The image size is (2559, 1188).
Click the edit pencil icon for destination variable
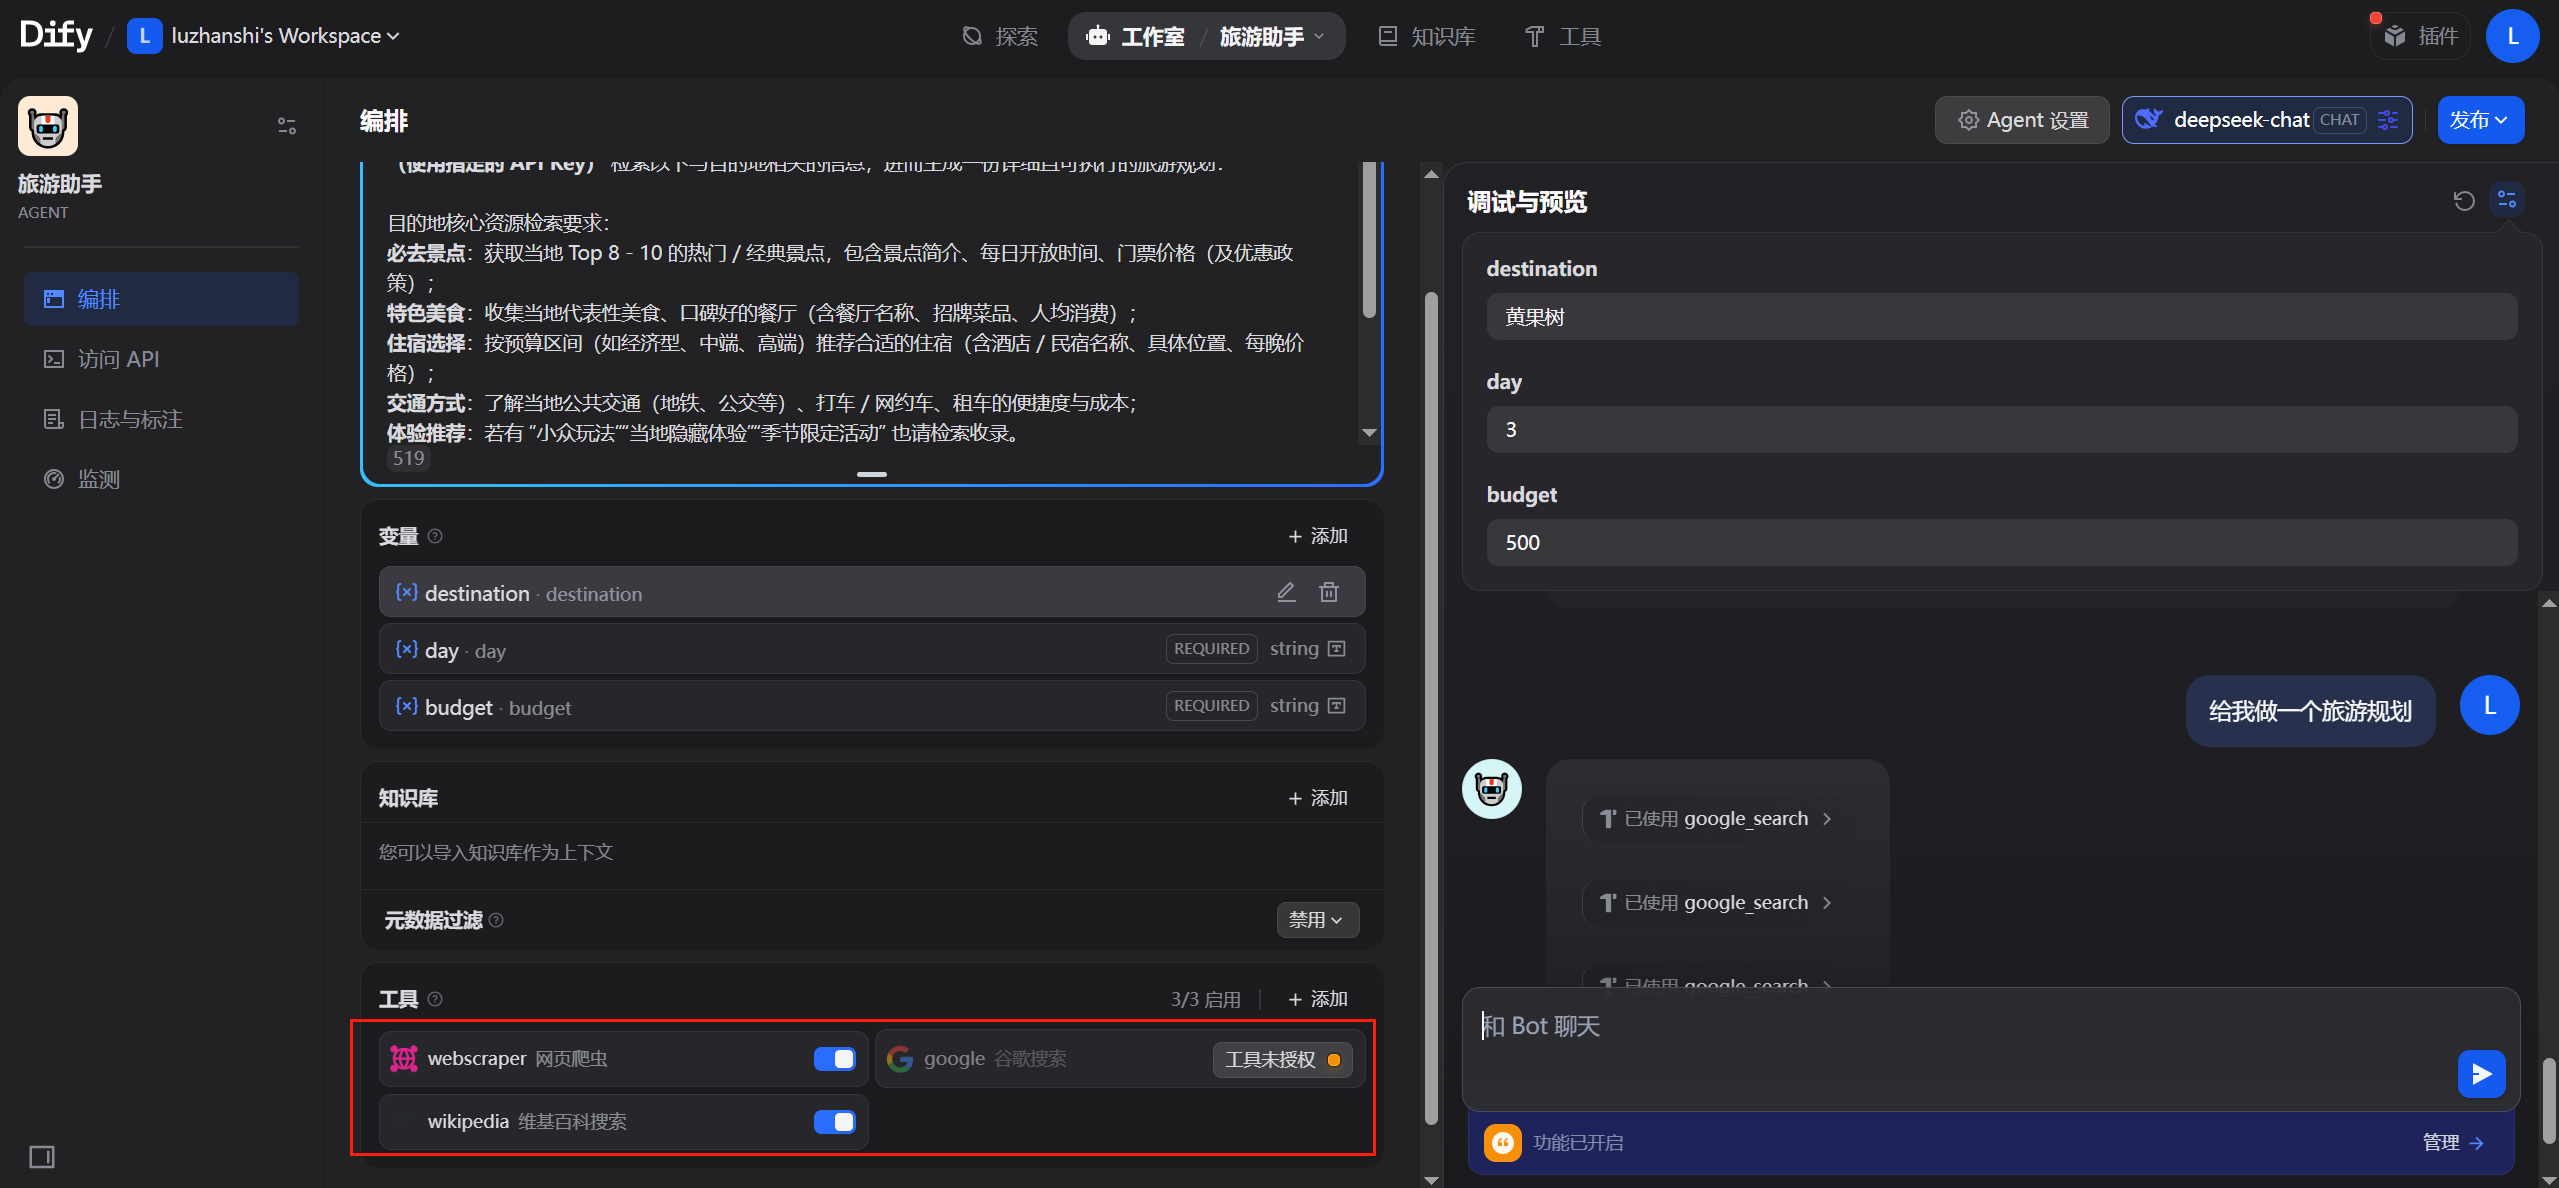coord(1286,592)
